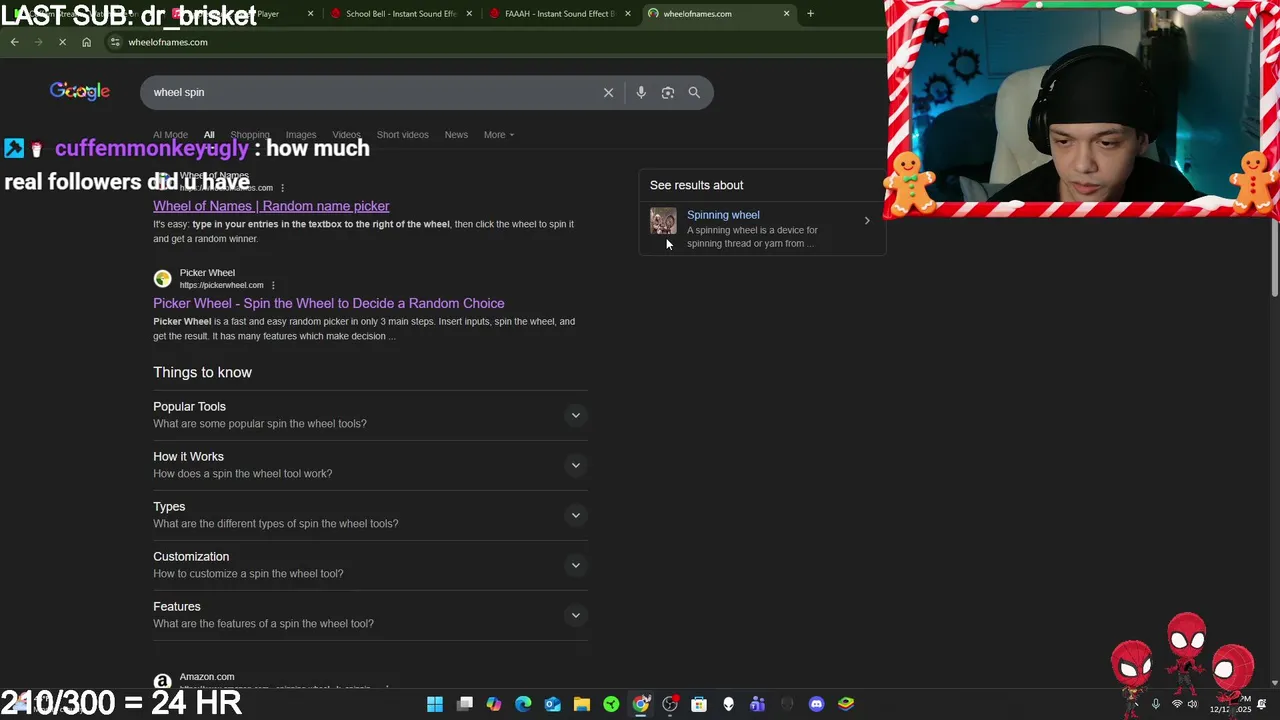Image resolution: width=1280 pixels, height=720 pixels.
Task: Open Outlook from the taskbar
Action: [x=553, y=704]
